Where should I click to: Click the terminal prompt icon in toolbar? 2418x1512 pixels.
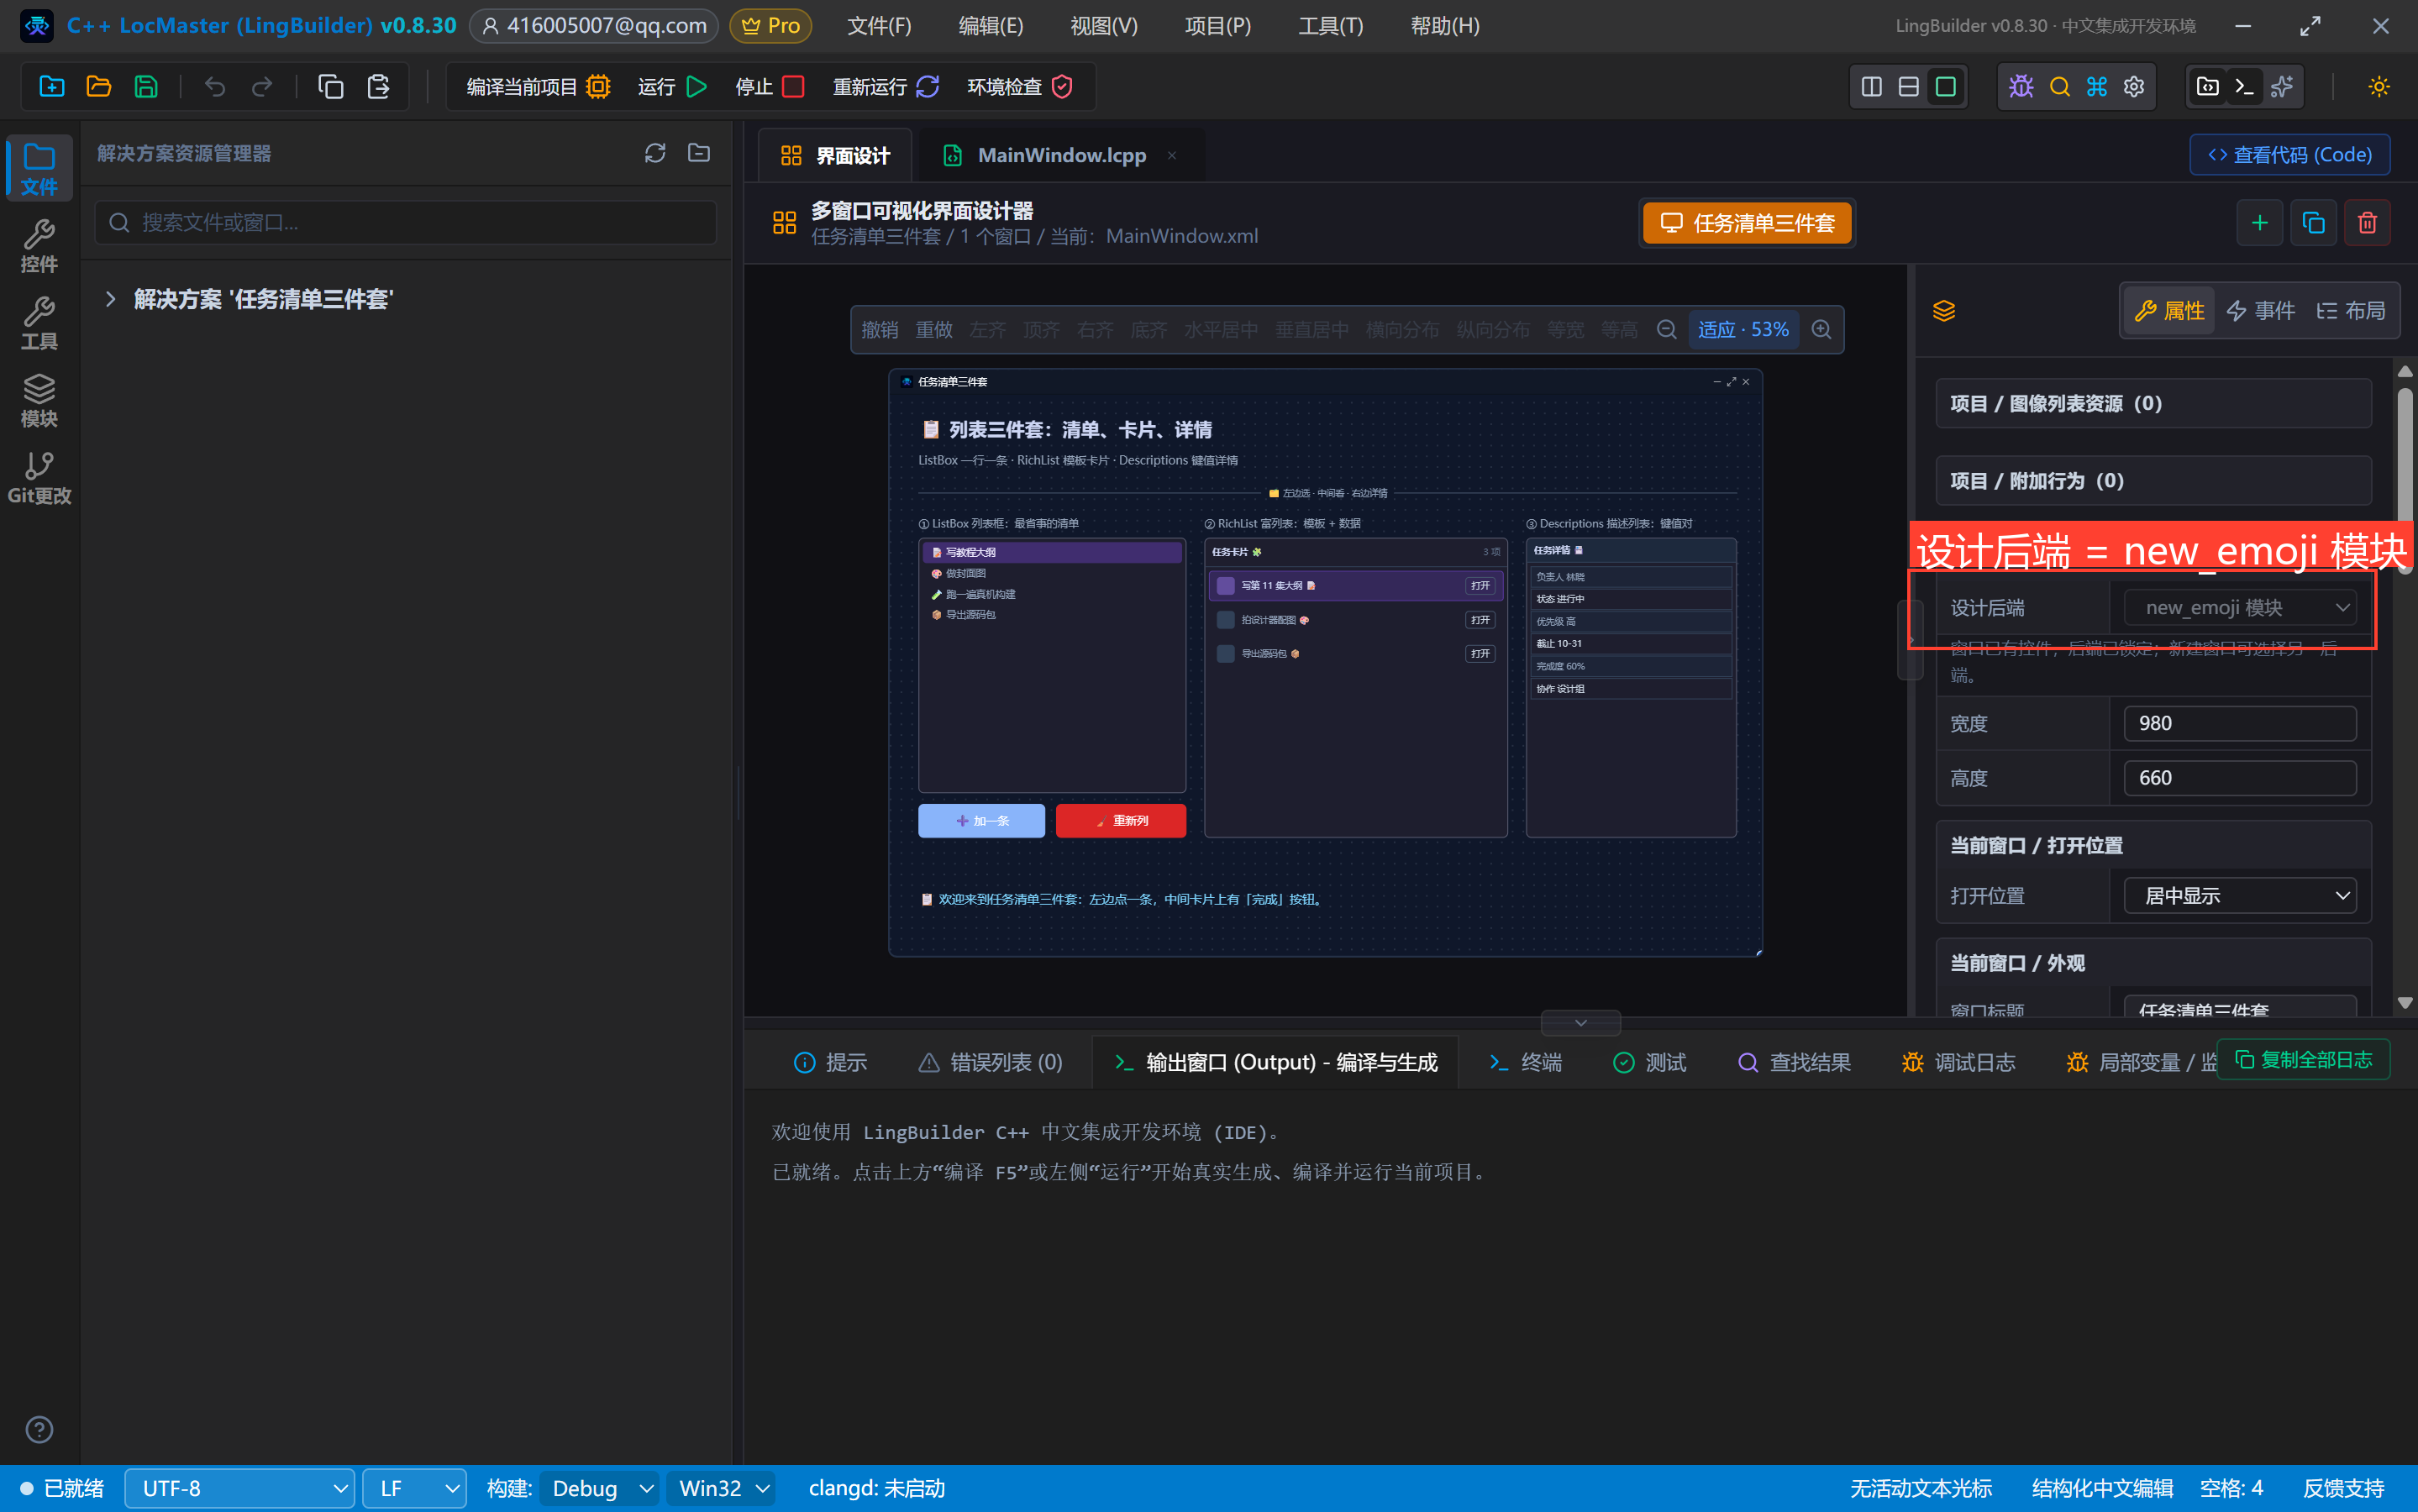coord(2244,87)
